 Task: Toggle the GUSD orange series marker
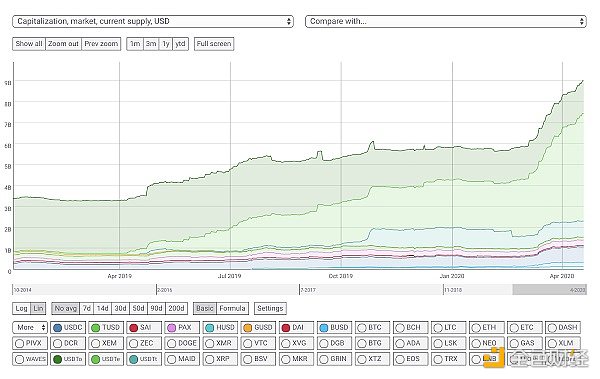248,328
